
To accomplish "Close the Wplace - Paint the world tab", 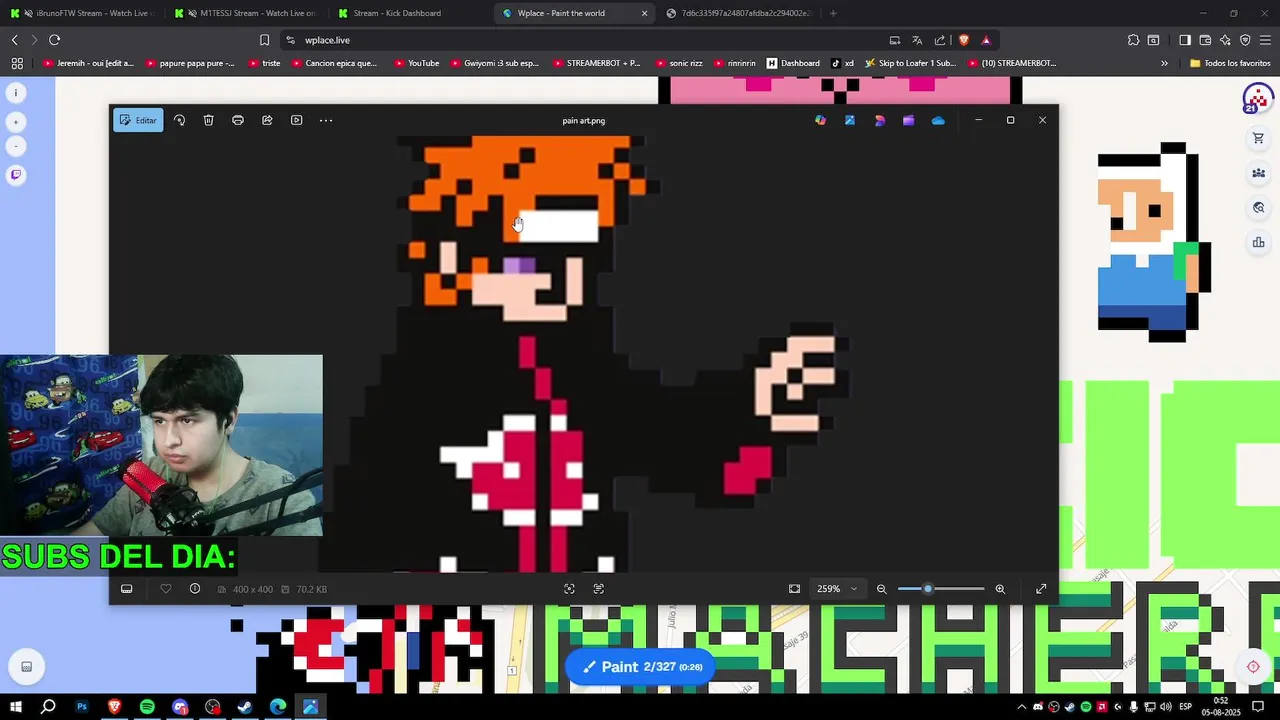I will [x=644, y=13].
